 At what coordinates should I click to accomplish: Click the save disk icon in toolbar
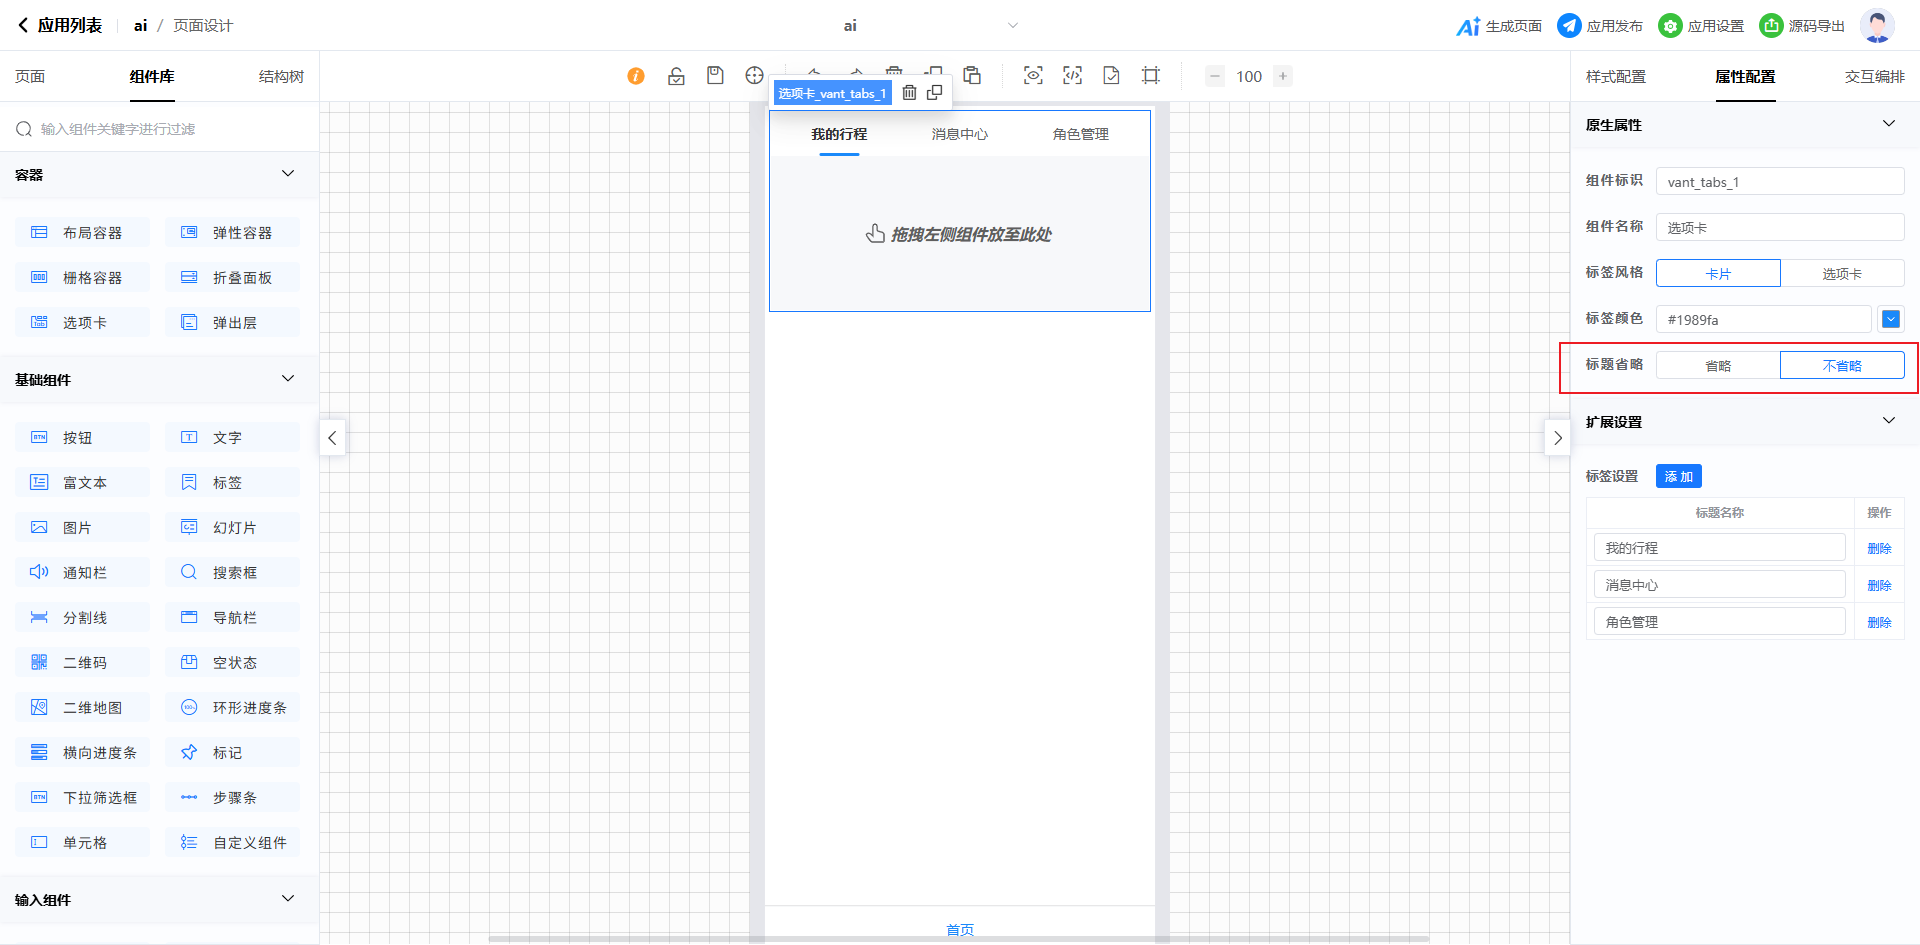(715, 76)
